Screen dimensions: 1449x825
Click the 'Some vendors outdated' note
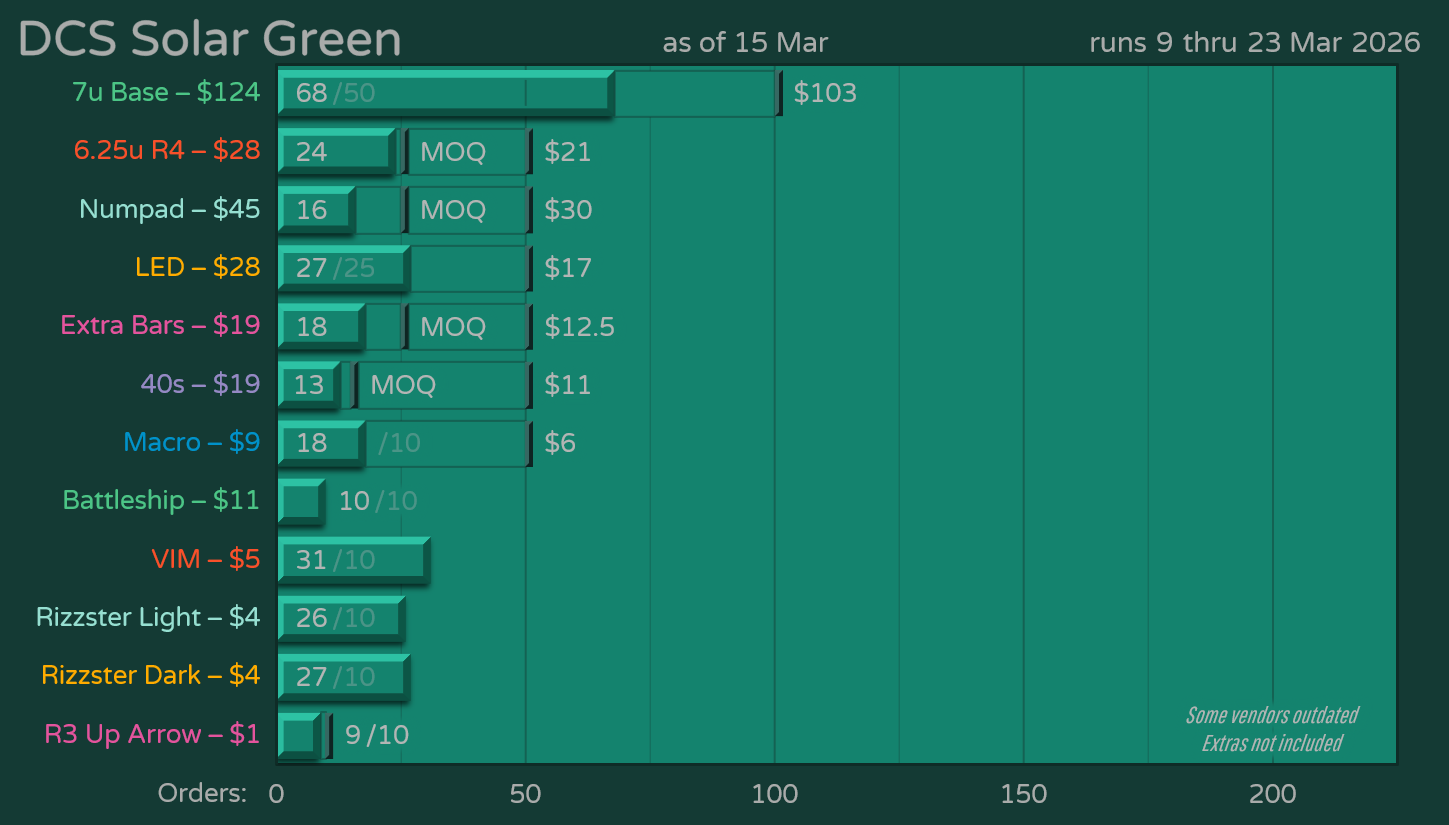tap(1272, 715)
